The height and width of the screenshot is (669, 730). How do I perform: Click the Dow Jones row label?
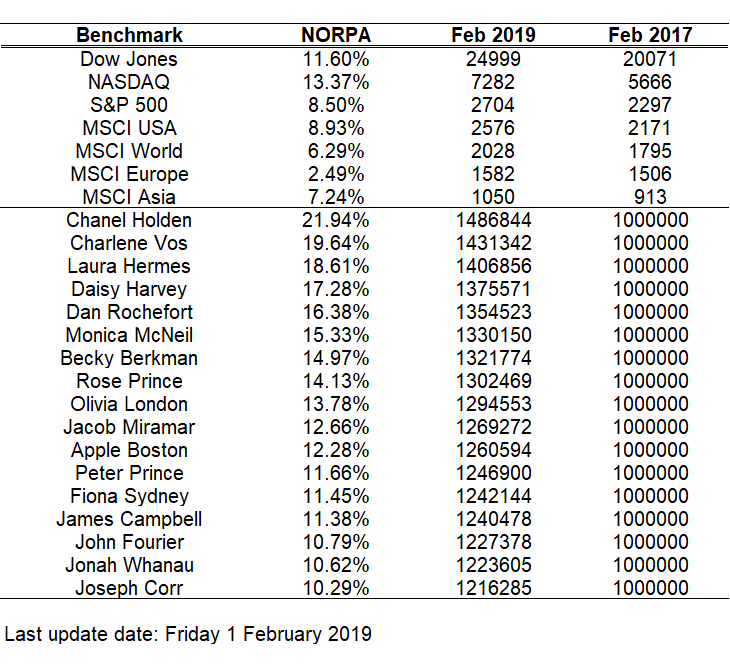click(129, 59)
